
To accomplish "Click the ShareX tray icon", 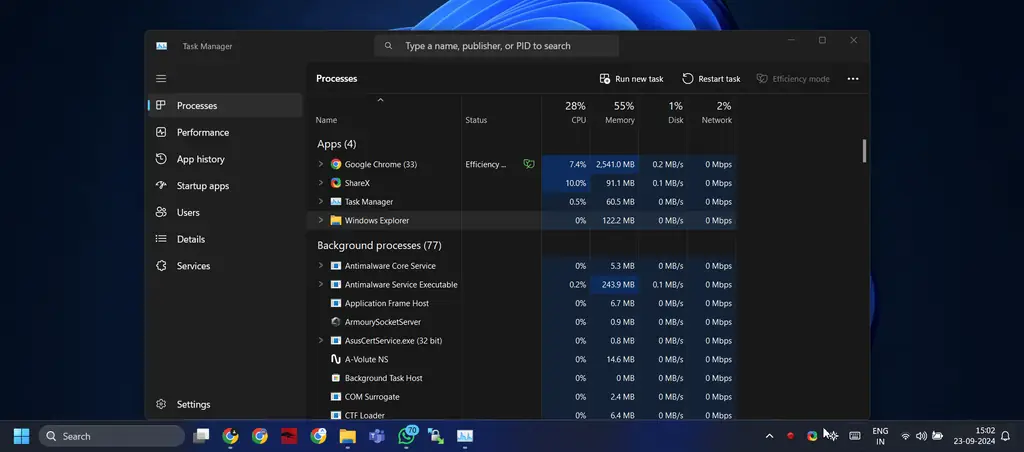I will pyautogui.click(x=812, y=436).
